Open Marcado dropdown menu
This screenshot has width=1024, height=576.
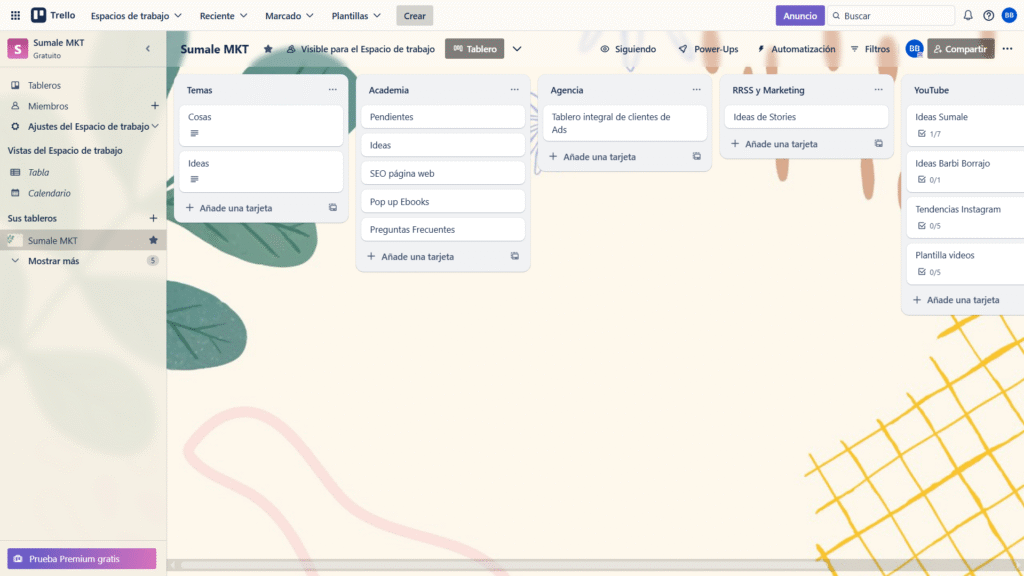pos(289,16)
